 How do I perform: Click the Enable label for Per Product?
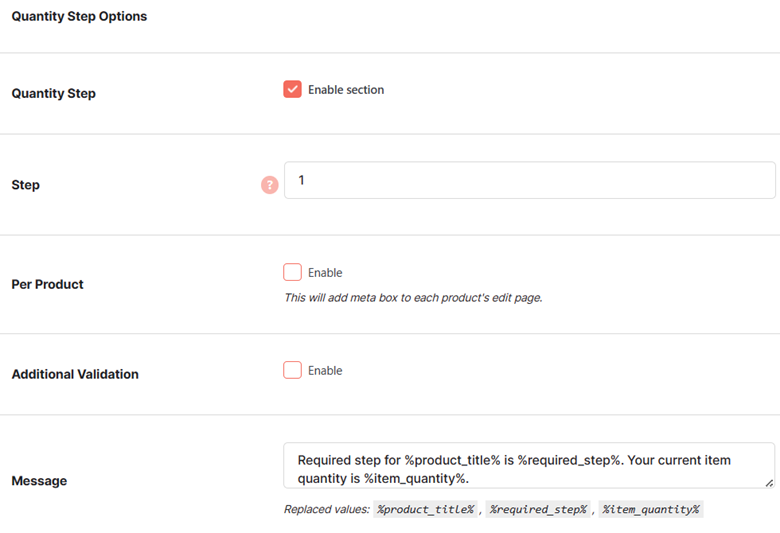coord(325,273)
